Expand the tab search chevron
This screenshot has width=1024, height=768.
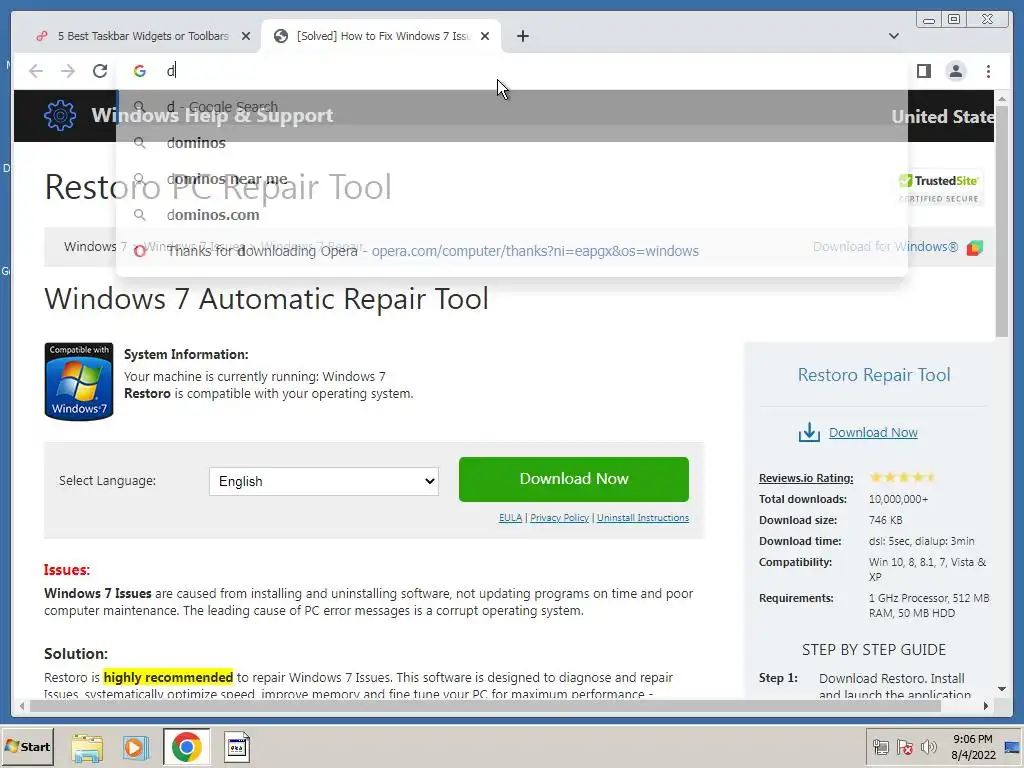tap(894, 36)
